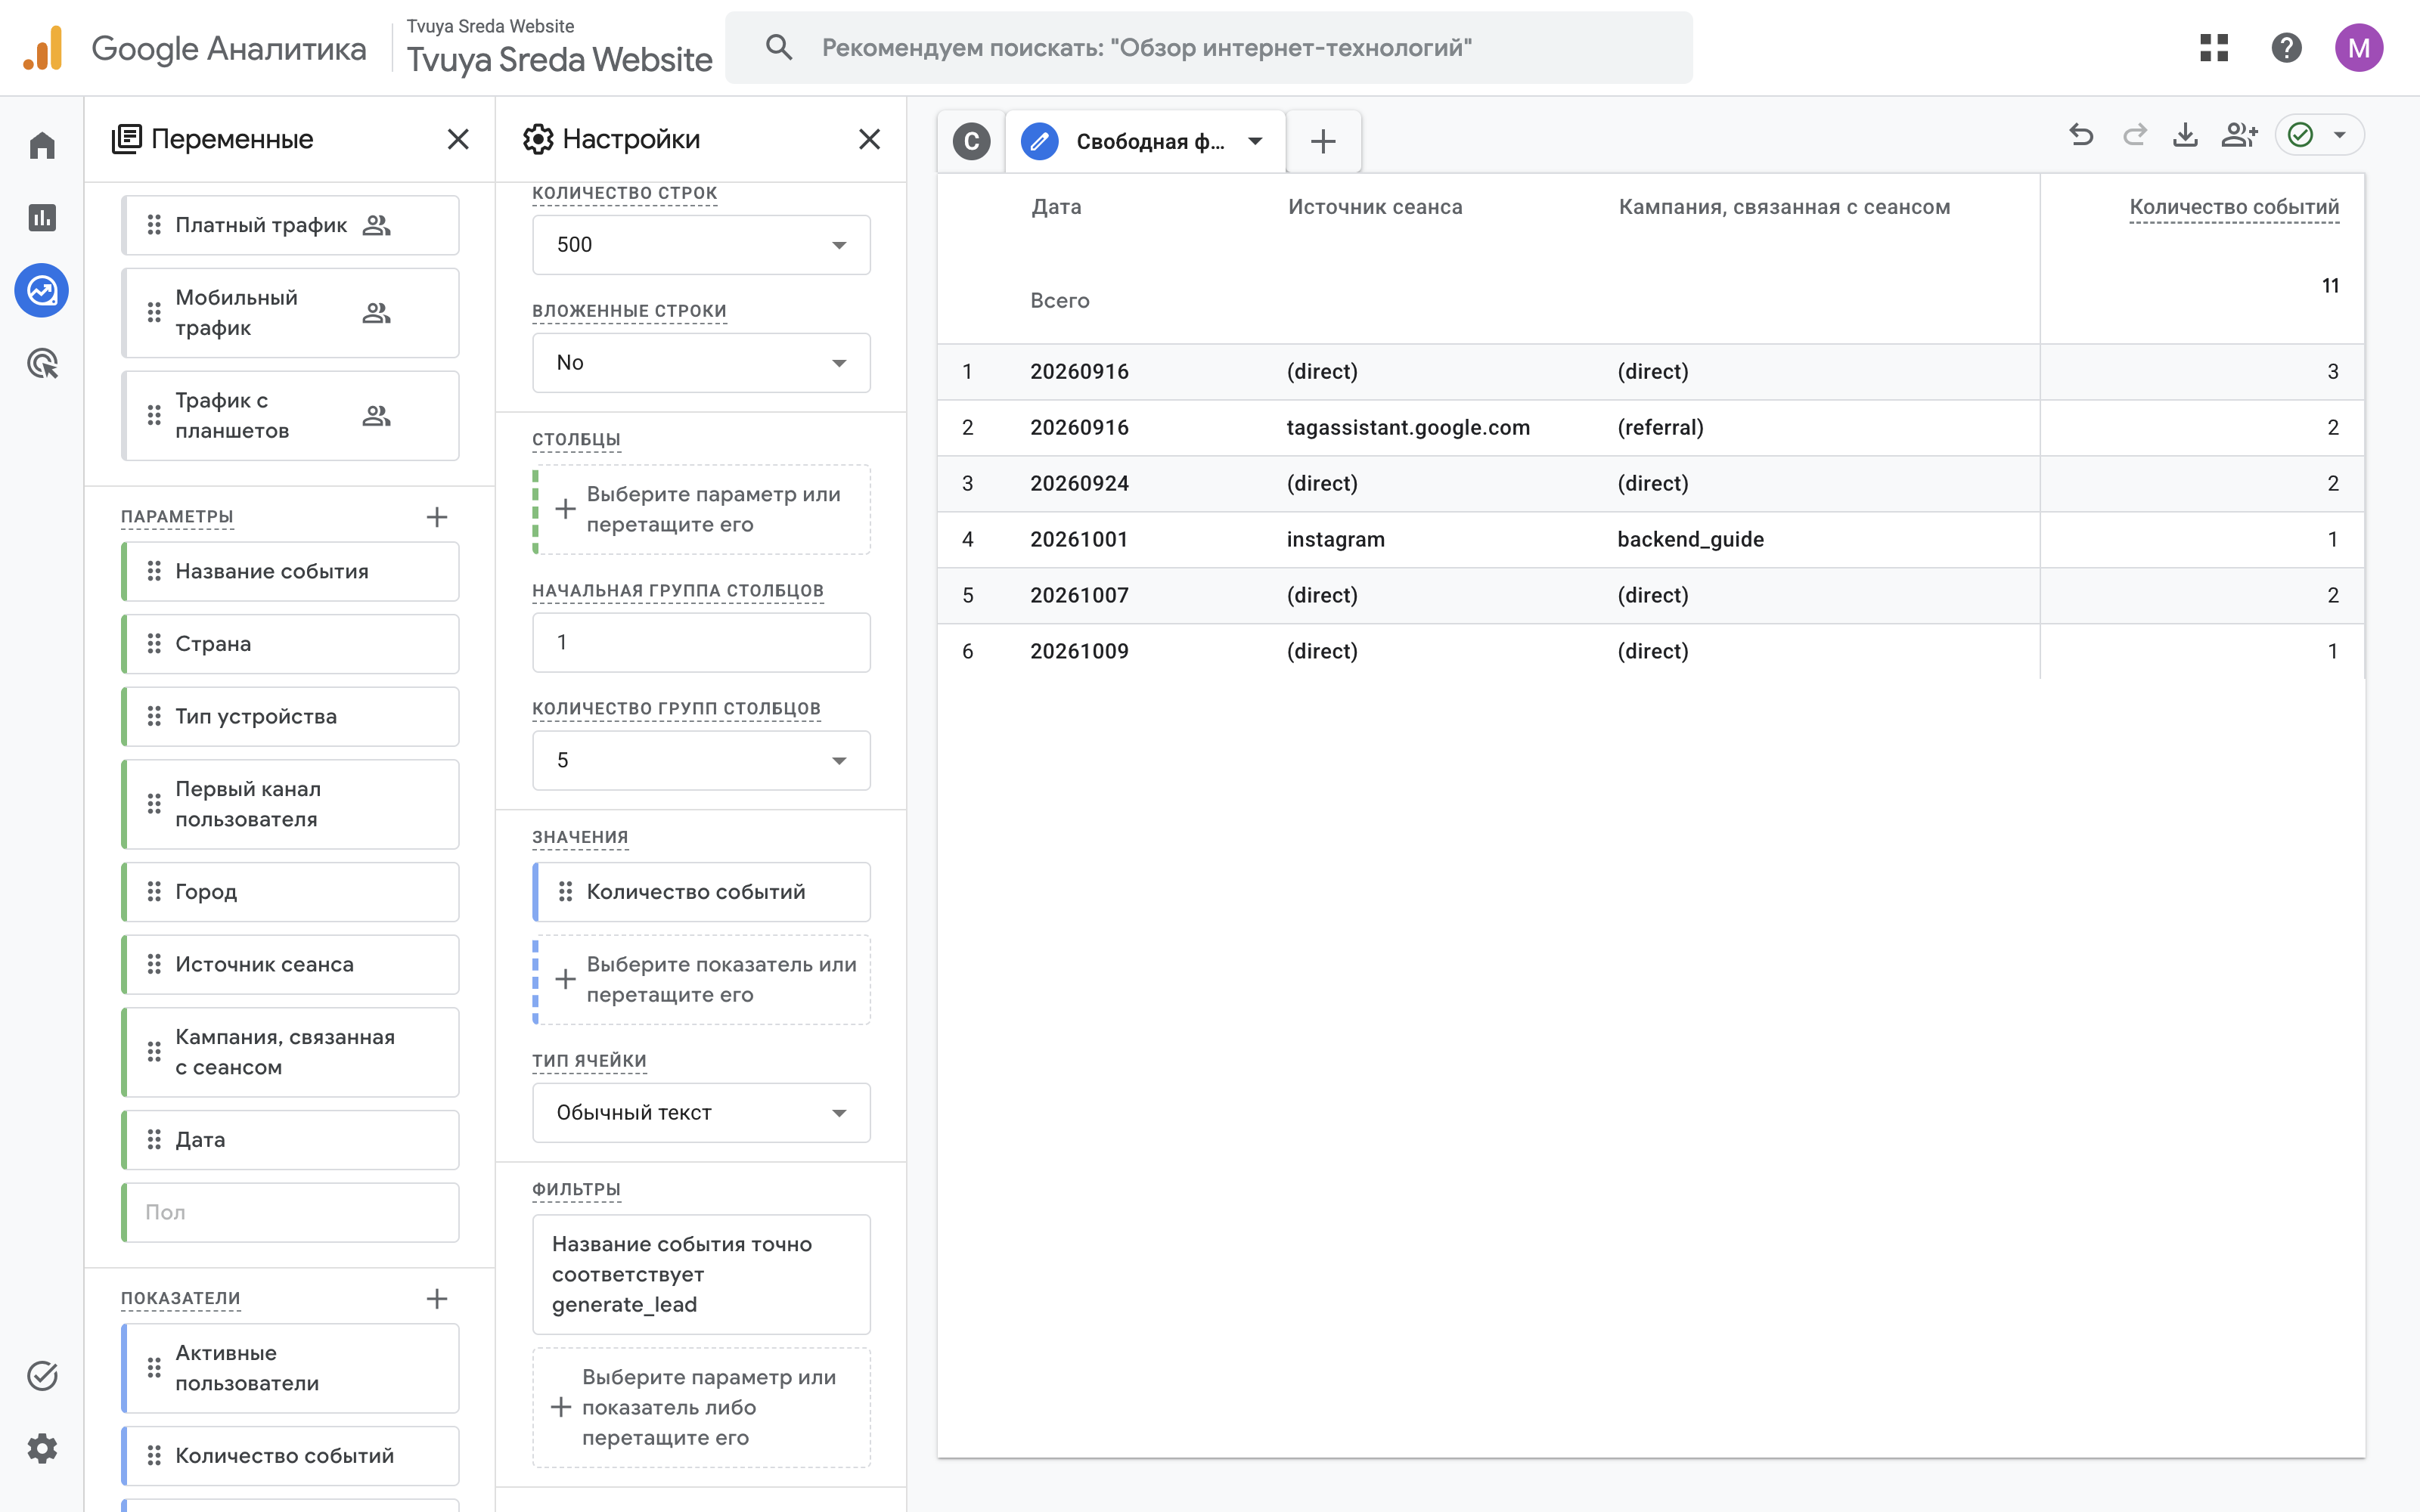The image size is (2420, 1512).
Task: Open the Вложенные строки No dropdown
Action: pyautogui.click(x=701, y=363)
